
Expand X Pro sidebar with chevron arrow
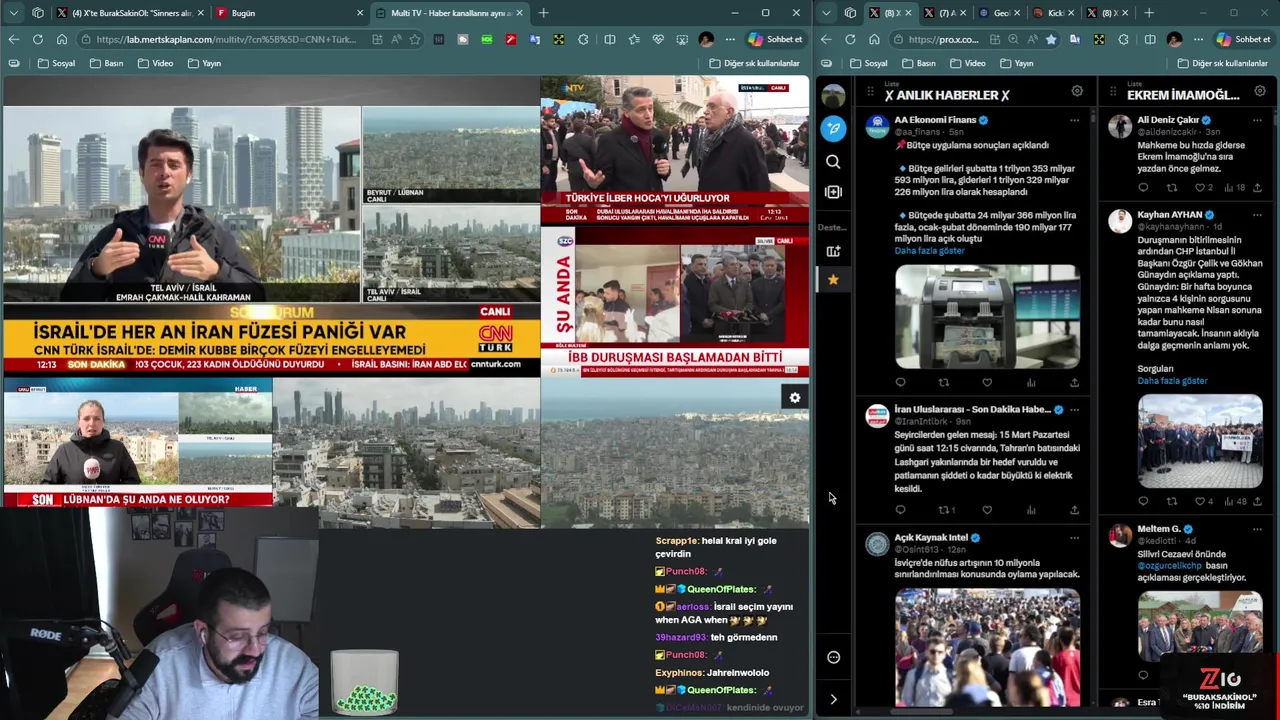(833, 699)
